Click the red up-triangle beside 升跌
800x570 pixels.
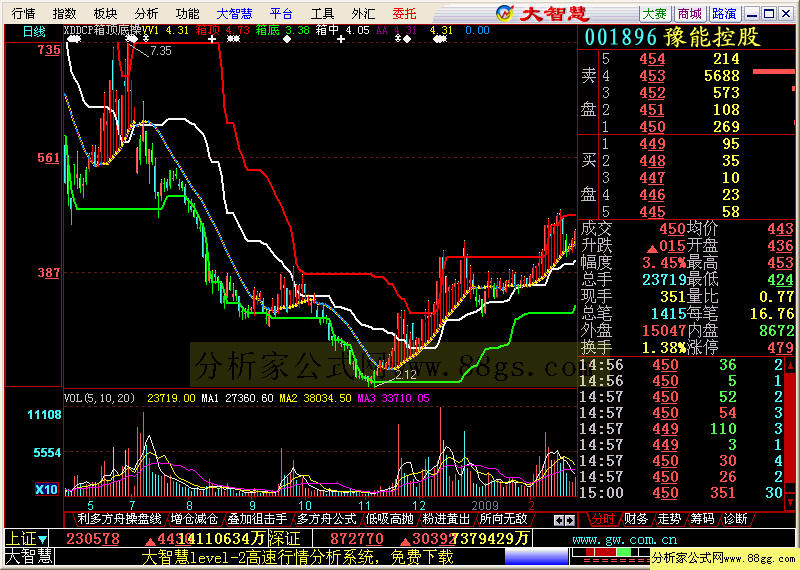(652, 249)
